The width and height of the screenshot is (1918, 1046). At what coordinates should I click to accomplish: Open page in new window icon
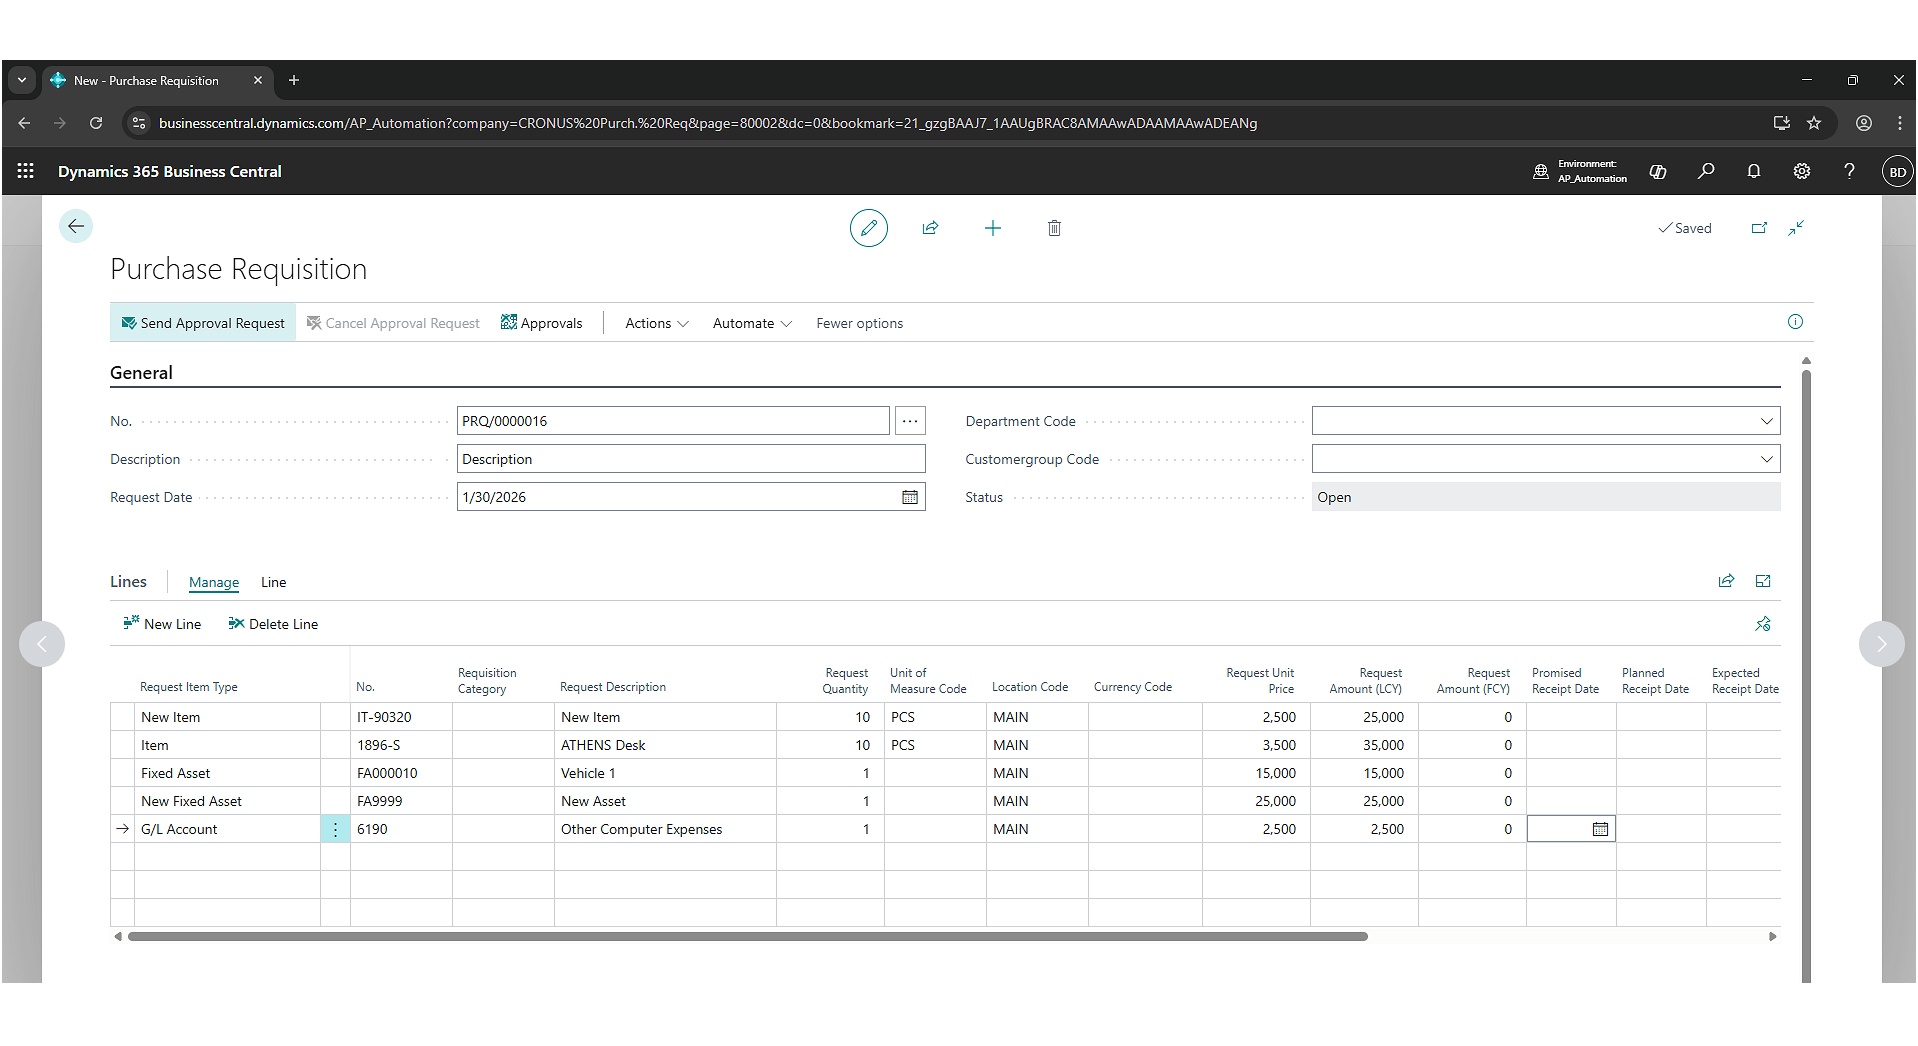click(x=1759, y=228)
